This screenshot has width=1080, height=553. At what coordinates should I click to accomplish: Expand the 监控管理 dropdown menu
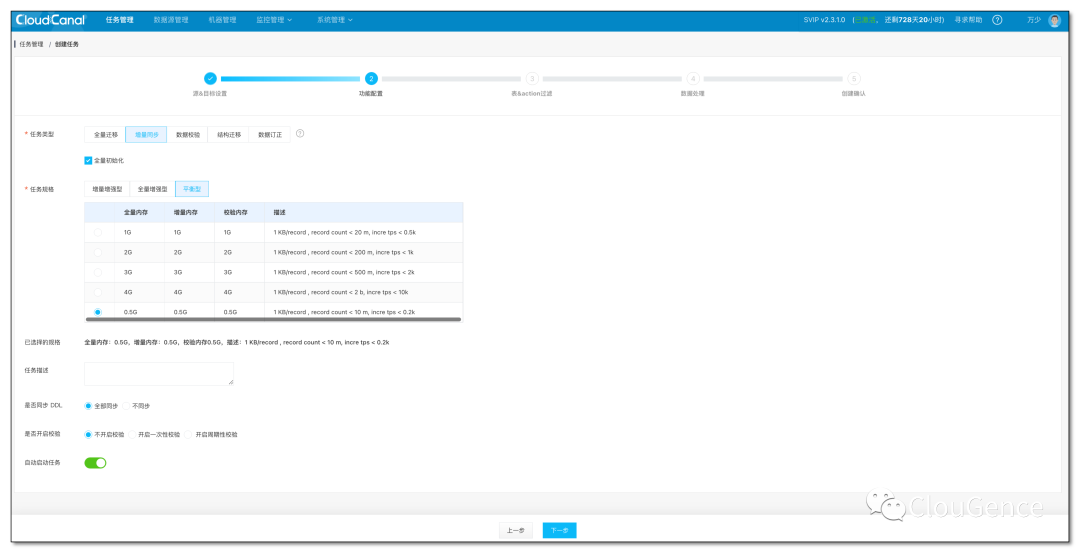pos(274,20)
